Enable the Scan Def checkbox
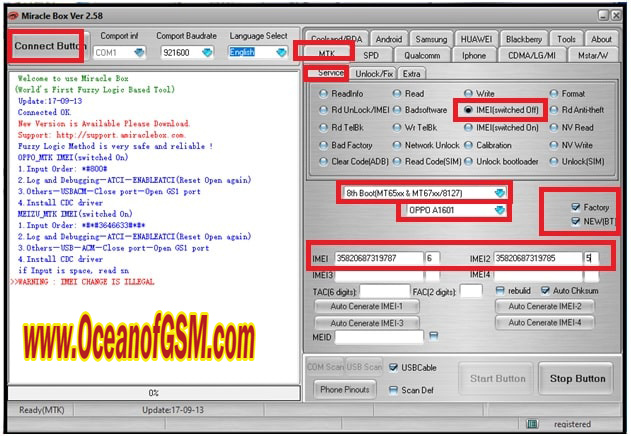631x436 pixels. [393, 390]
